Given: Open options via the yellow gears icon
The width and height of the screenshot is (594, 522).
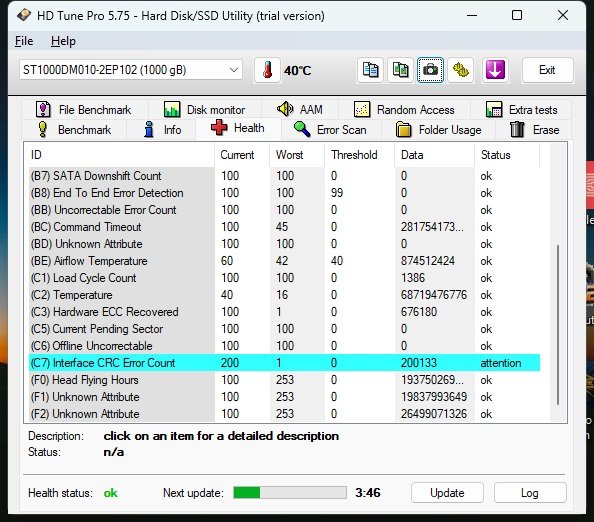Looking at the screenshot, I should (x=460, y=70).
